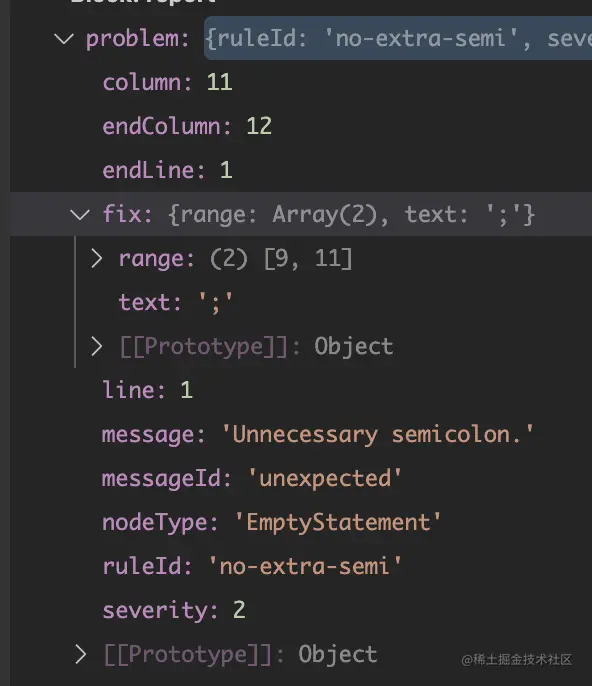
Task: Select the text ';' property
Action: click(x=176, y=303)
